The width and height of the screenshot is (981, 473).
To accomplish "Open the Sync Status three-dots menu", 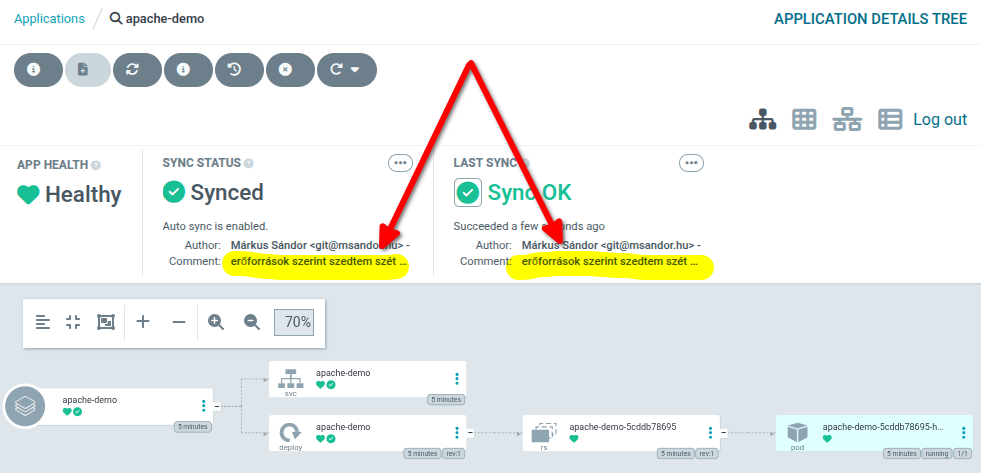I will click(x=400, y=163).
